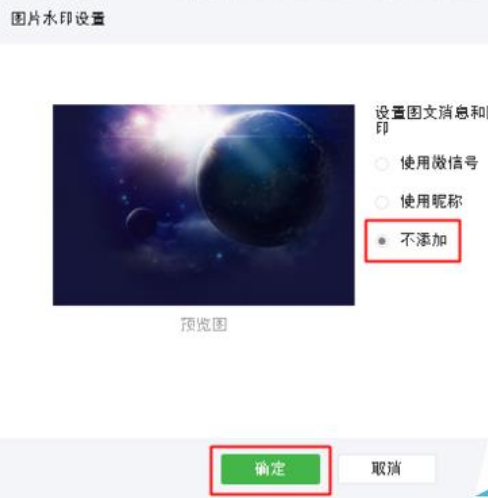Open the watermark preview image
The image size is (488, 498).
click(204, 205)
